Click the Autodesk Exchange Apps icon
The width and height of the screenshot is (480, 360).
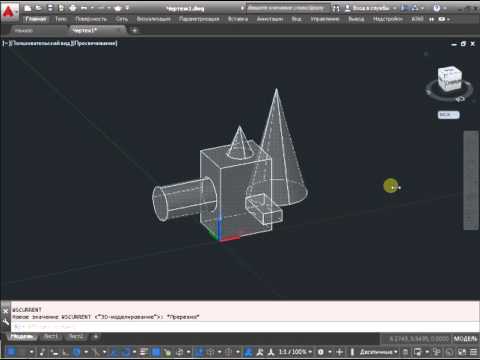pyautogui.click(x=405, y=8)
